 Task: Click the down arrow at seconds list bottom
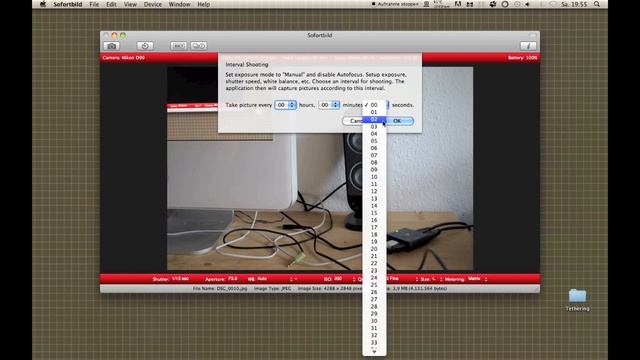[x=374, y=352]
